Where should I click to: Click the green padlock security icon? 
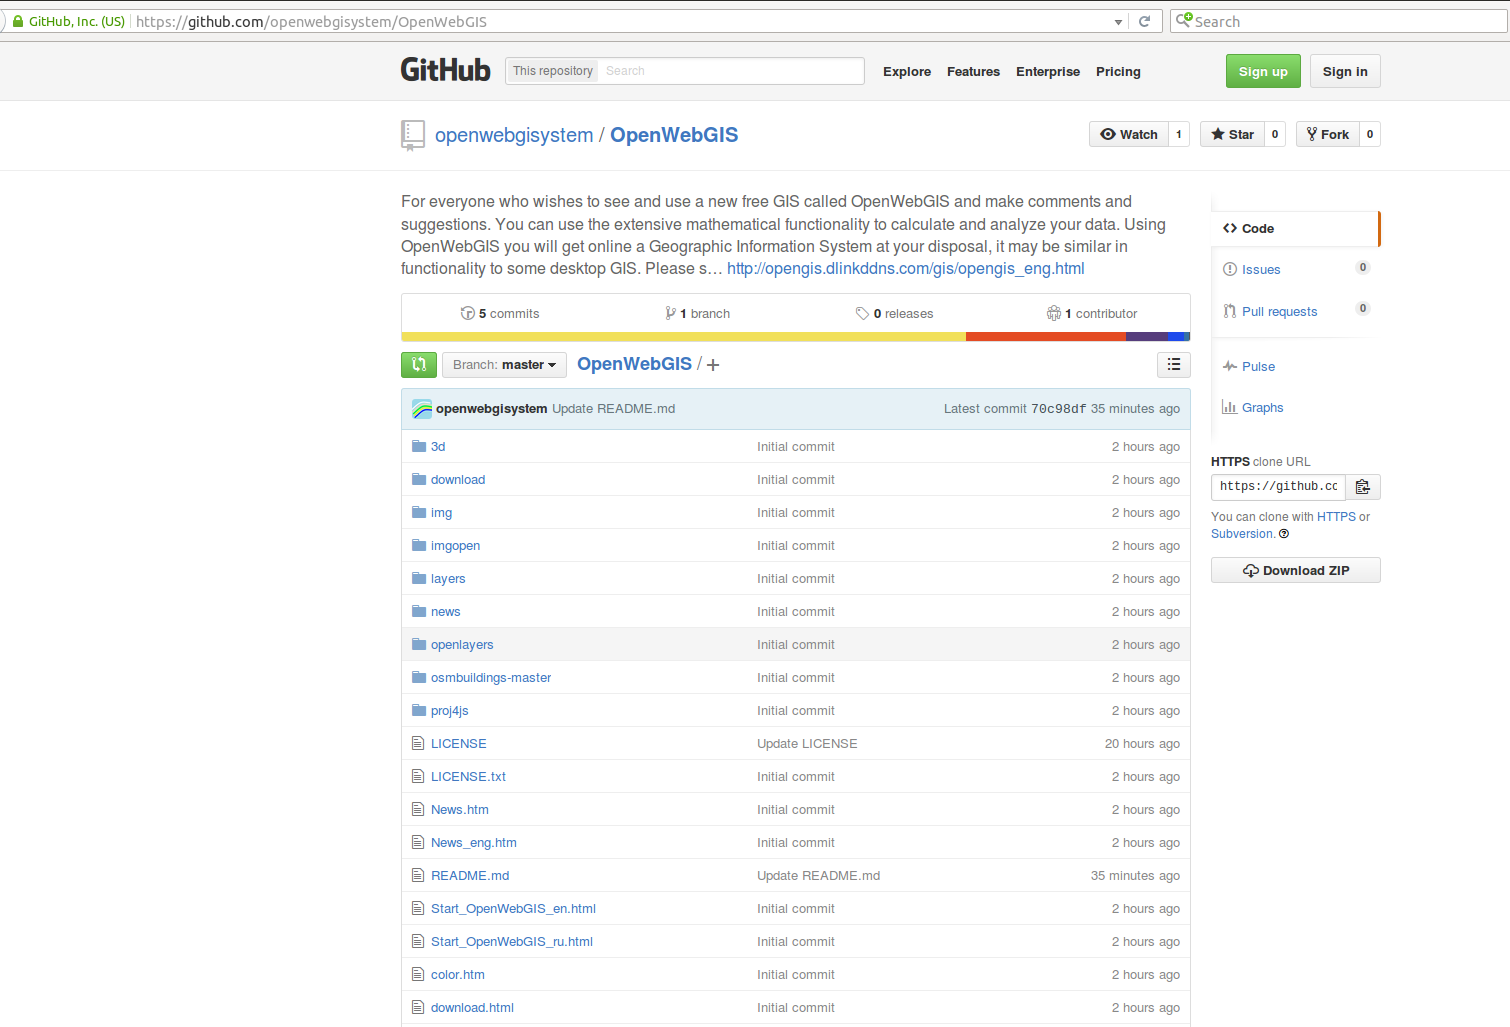tap(17, 21)
